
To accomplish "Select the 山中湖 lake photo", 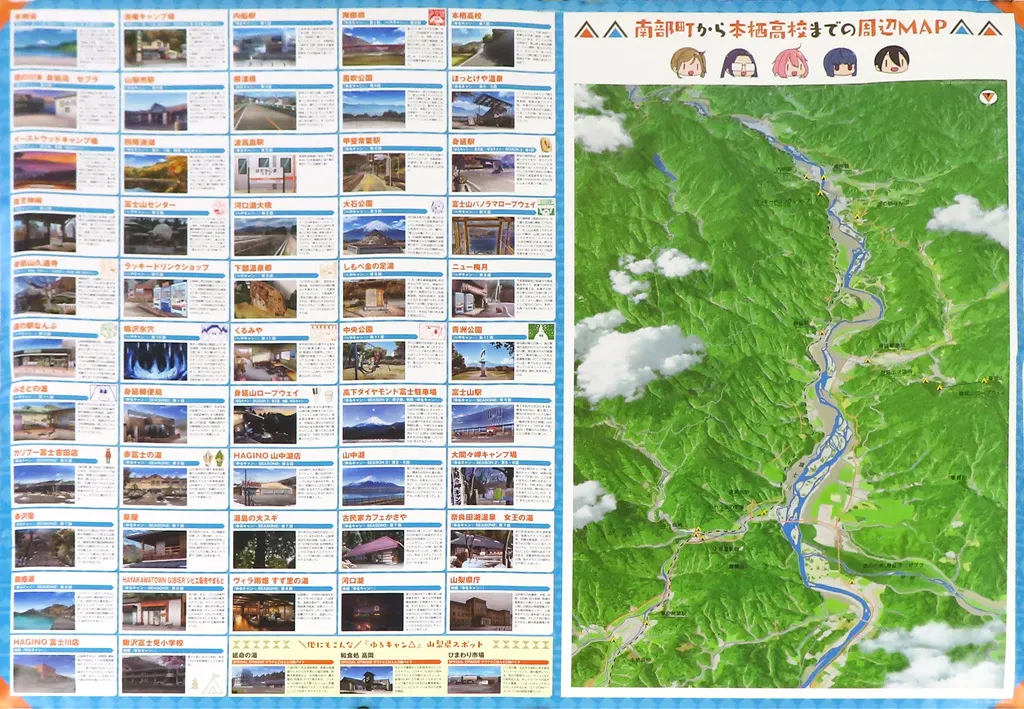I will (x=374, y=485).
